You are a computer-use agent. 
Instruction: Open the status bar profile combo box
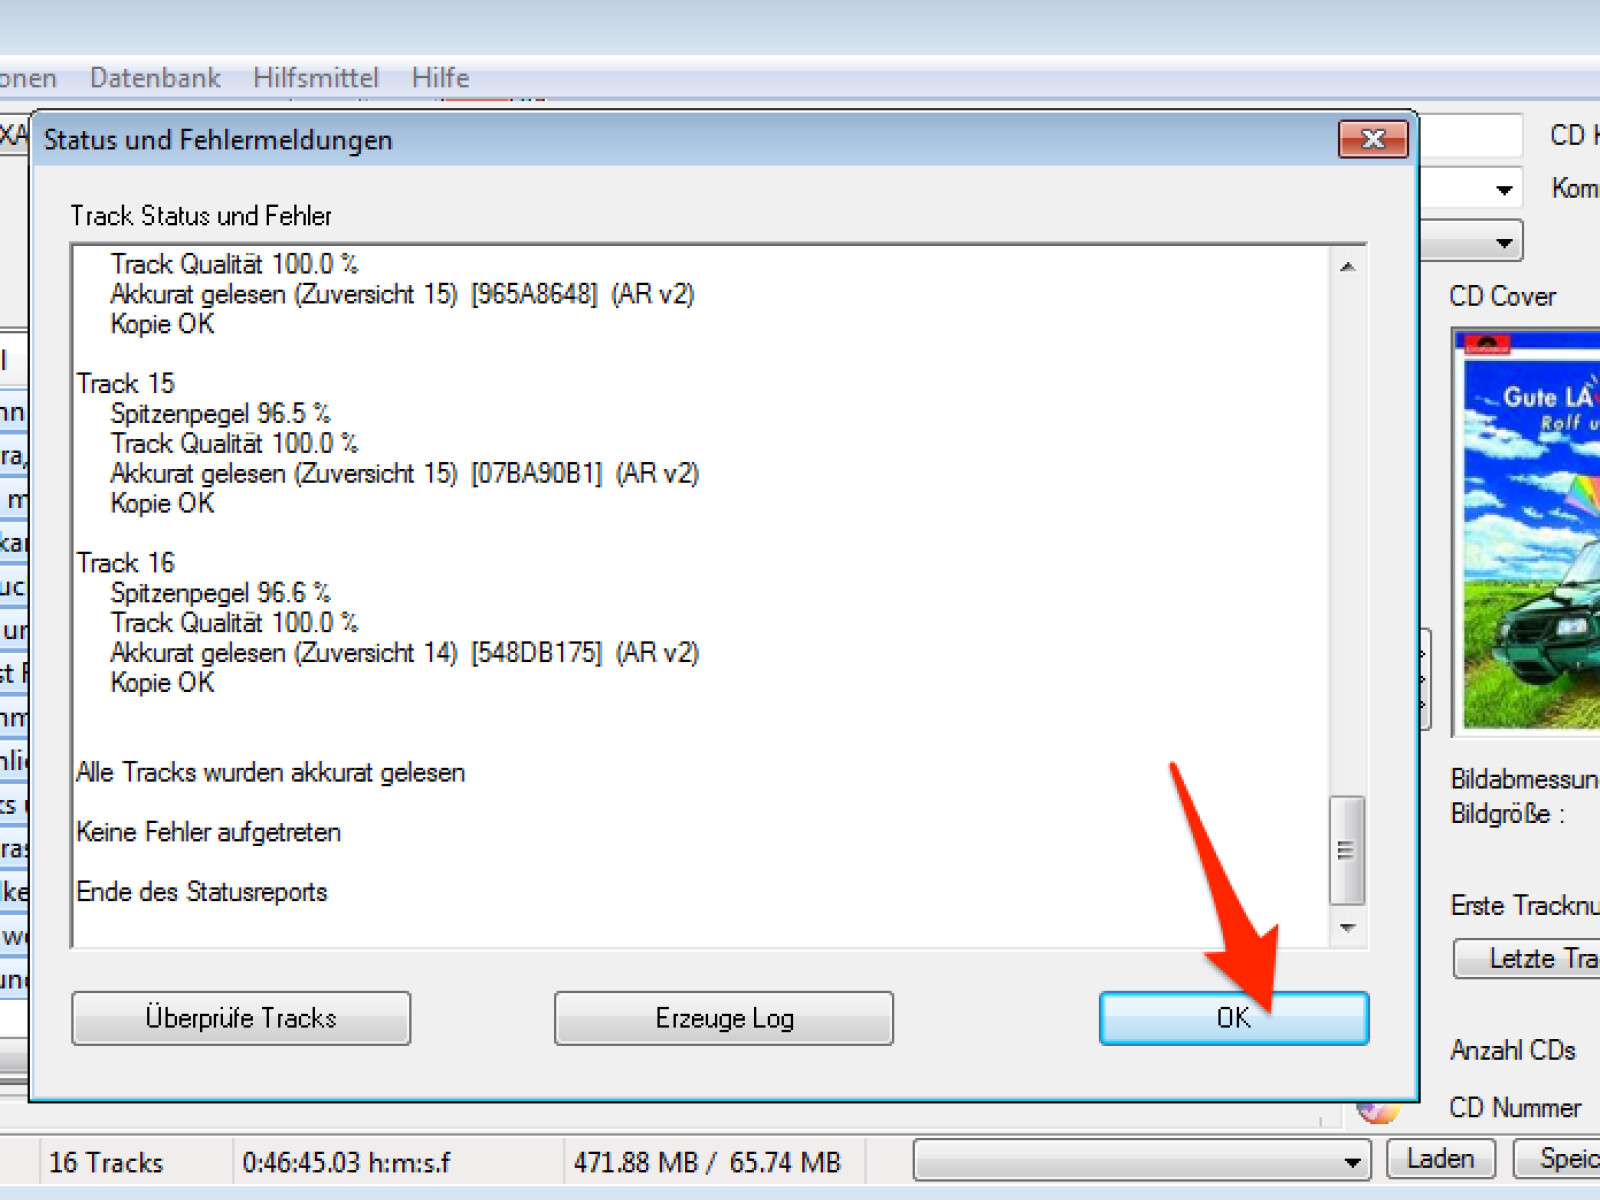coord(1141,1160)
